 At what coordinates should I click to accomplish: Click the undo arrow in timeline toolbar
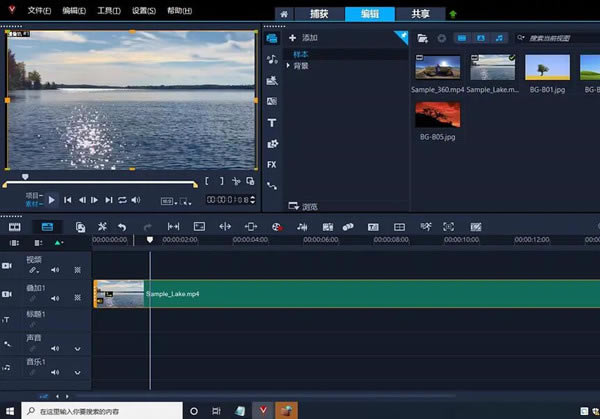(x=122, y=227)
